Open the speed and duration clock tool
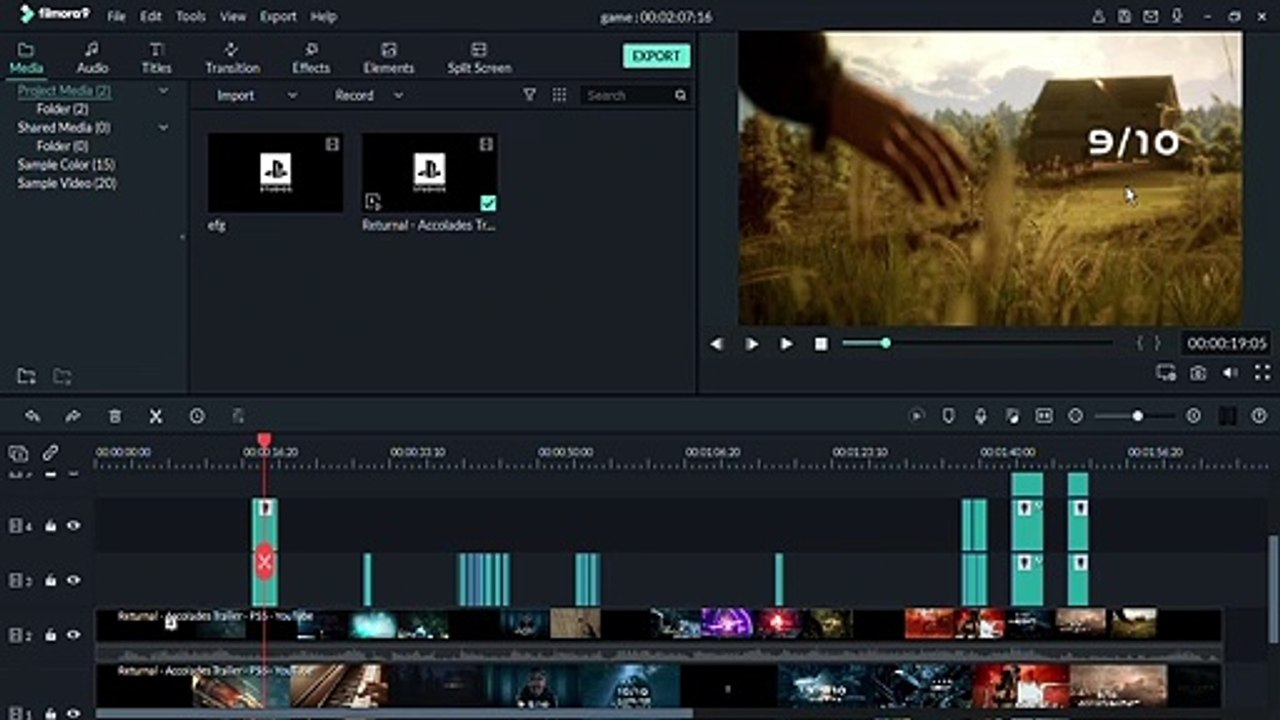Image resolution: width=1280 pixels, height=720 pixels. tap(197, 416)
